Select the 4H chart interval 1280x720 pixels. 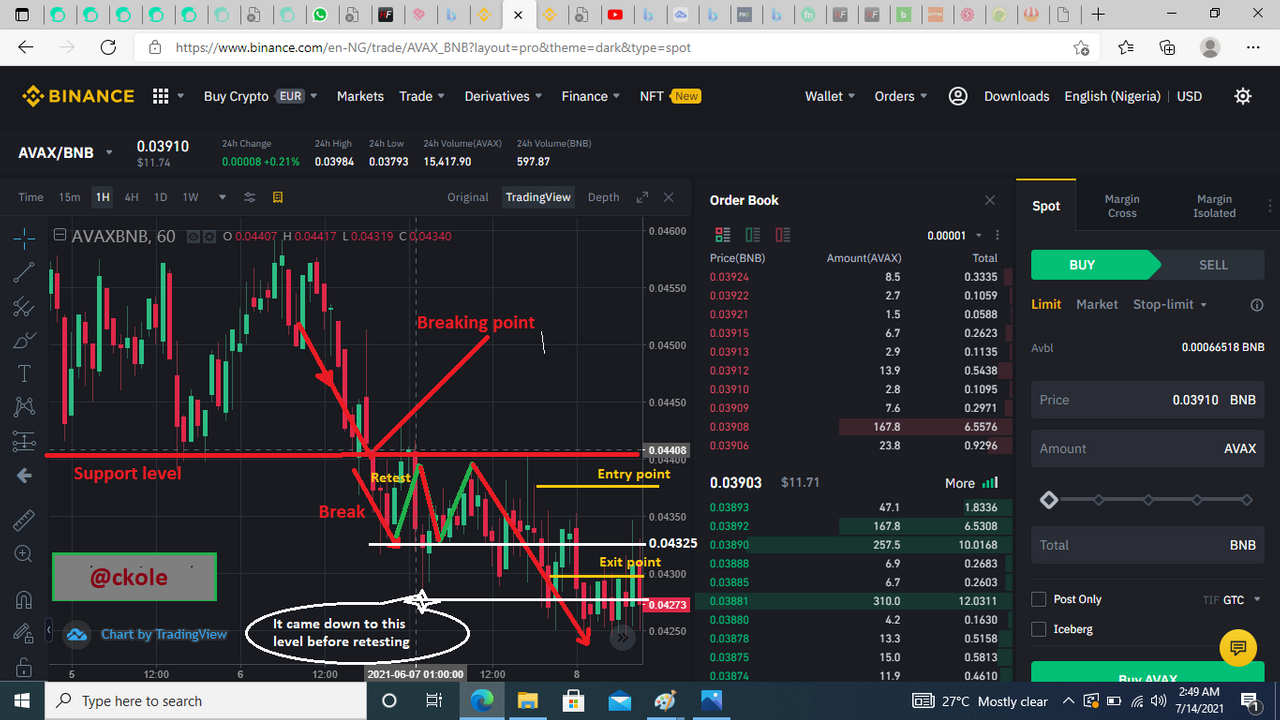tap(131, 197)
